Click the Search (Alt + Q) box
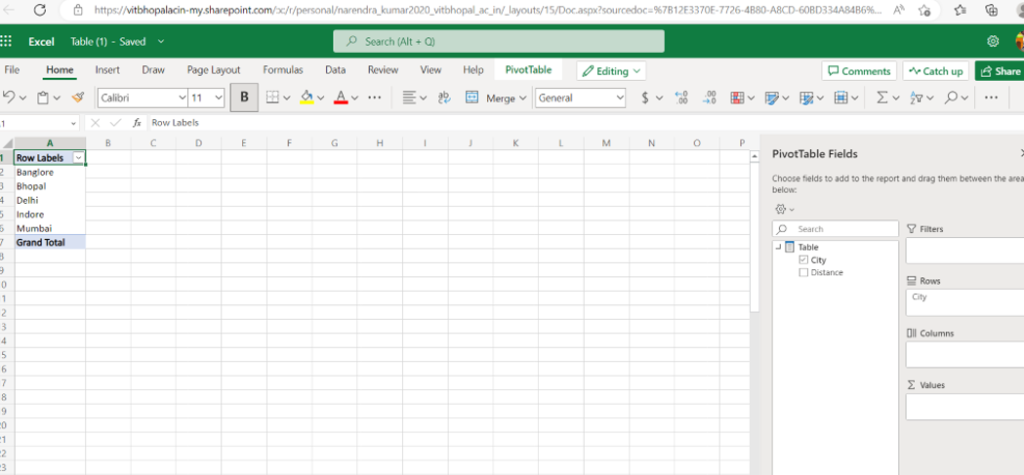Image resolution: width=1024 pixels, height=475 pixels. pyautogui.click(x=498, y=41)
